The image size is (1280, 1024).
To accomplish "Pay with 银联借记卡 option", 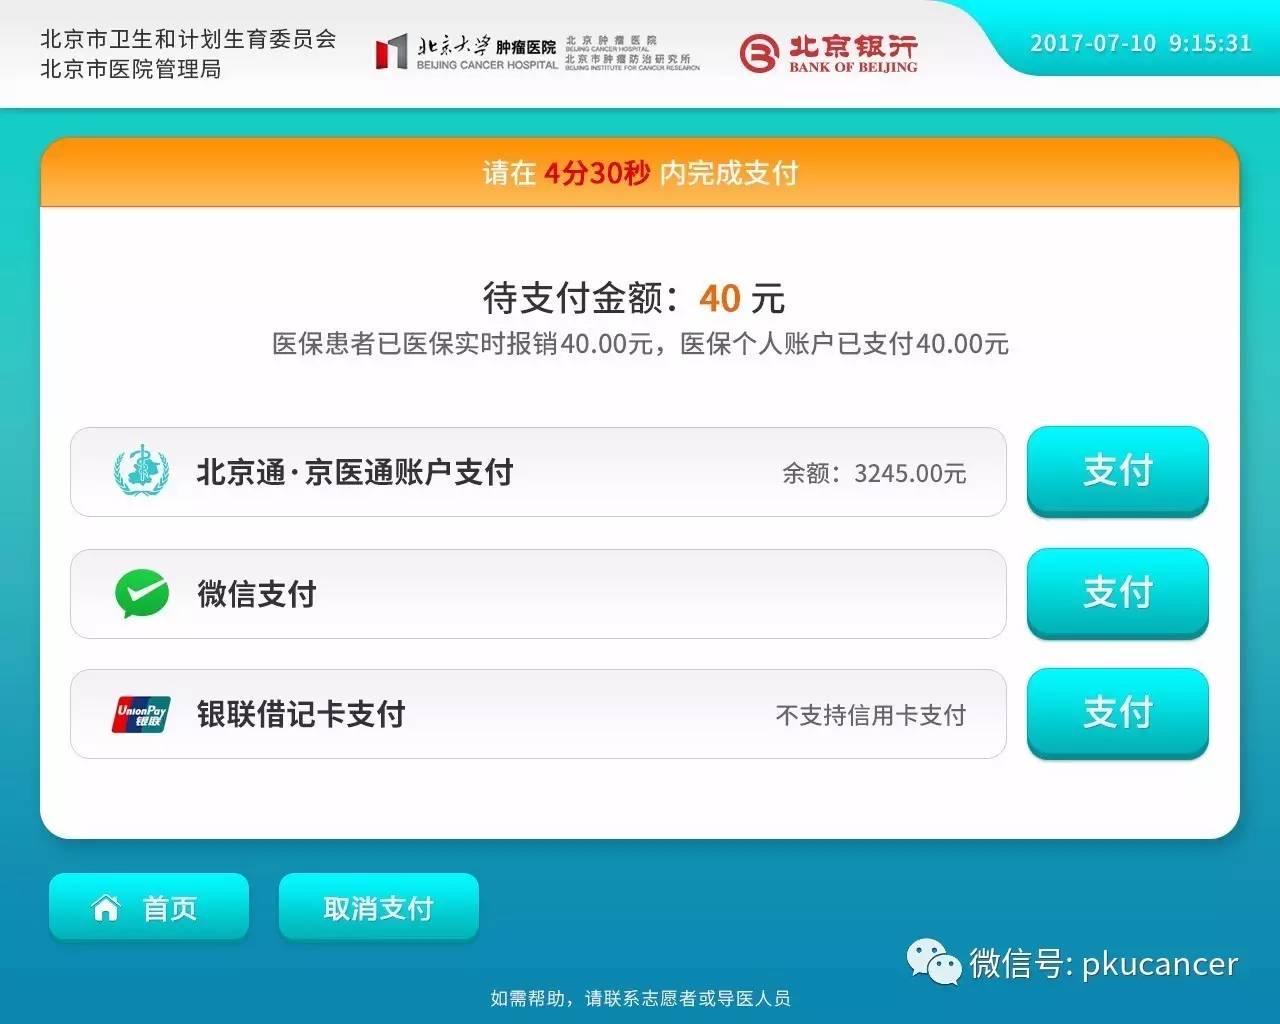I will click(x=1118, y=713).
